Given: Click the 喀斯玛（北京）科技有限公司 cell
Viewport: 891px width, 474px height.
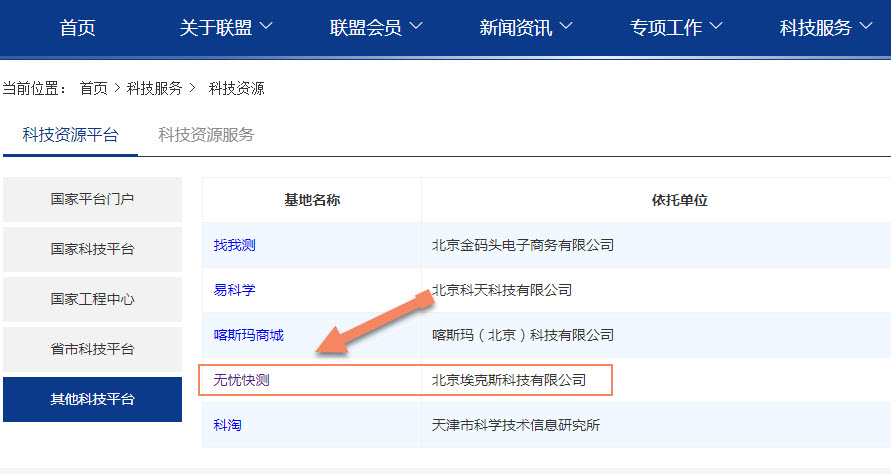Looking at the screenshot, I should point(523,335).
